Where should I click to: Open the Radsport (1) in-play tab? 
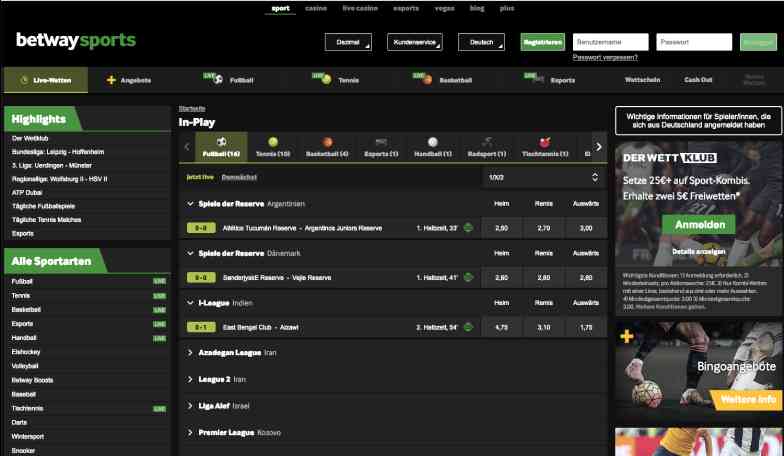[x=486, y=147]
